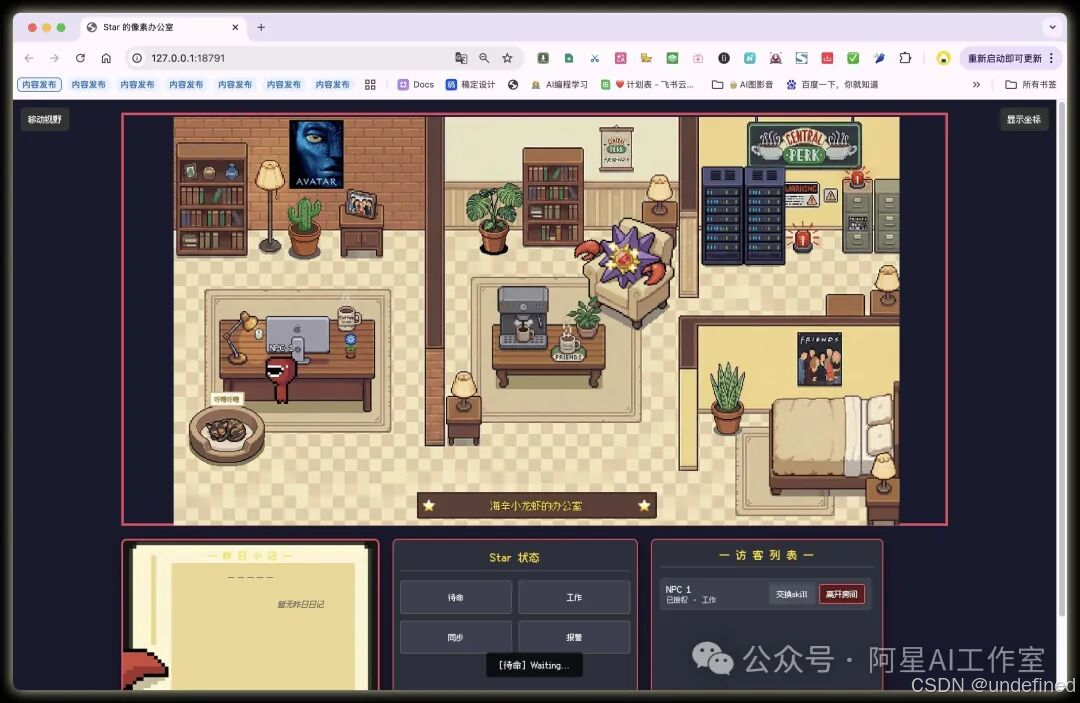
Task: Open the bookmark bar apps grid icon
Action: [370, 85]
